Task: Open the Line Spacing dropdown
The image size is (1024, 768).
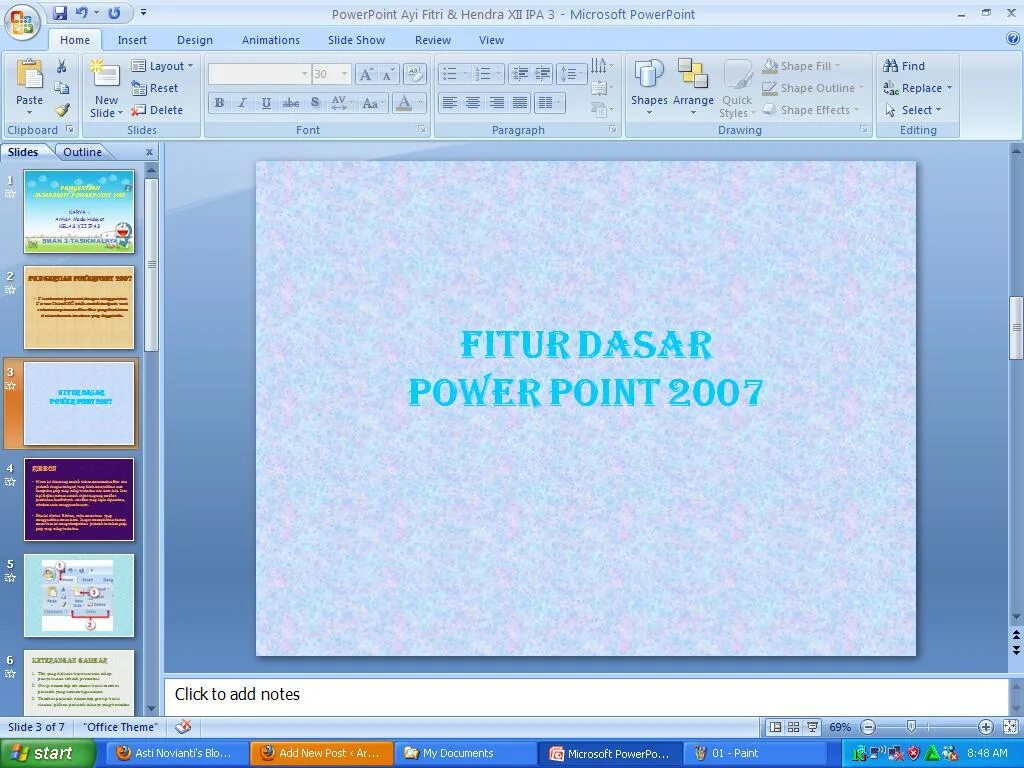Action: point(571,74)
